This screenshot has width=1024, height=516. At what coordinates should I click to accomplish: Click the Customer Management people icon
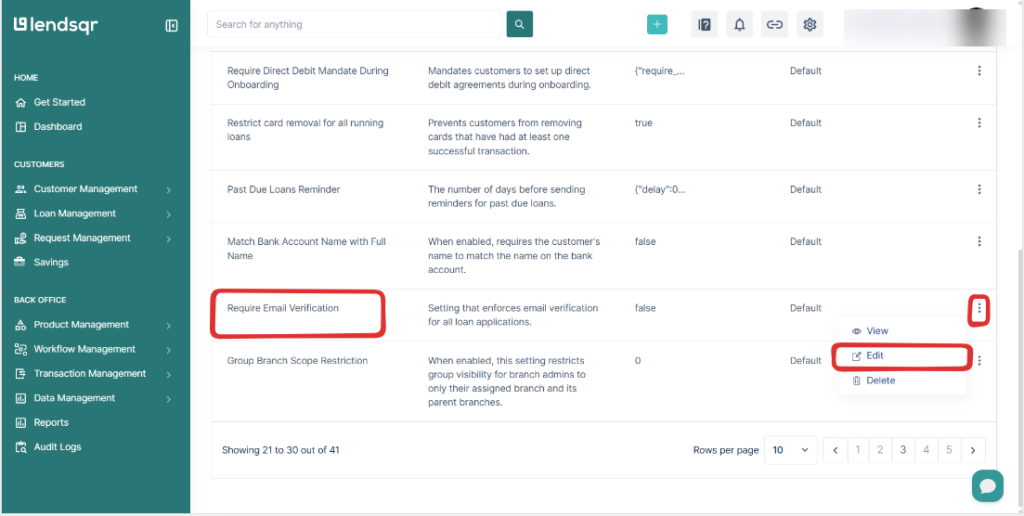coord(20,189)
